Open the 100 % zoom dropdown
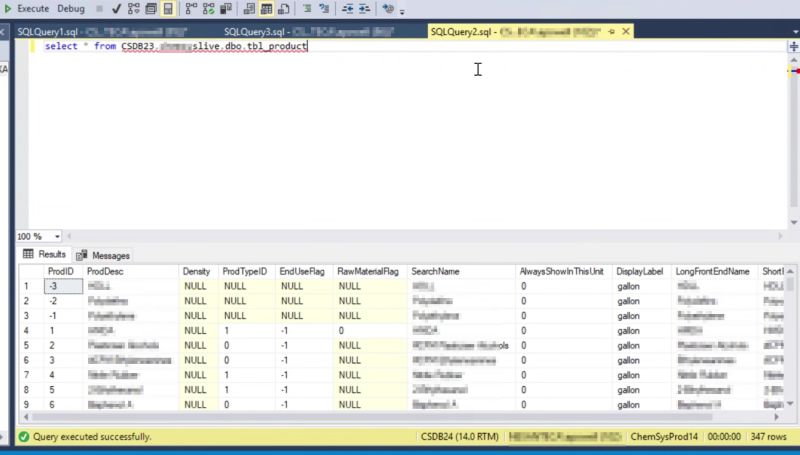Image resolution: width=800 pixels, height=455 pixels. pyautogui.click(x=57, y=236)
